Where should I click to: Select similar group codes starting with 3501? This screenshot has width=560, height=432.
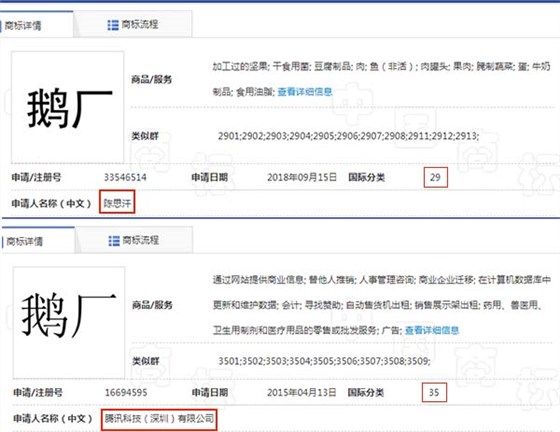click(x=324, y=361)
